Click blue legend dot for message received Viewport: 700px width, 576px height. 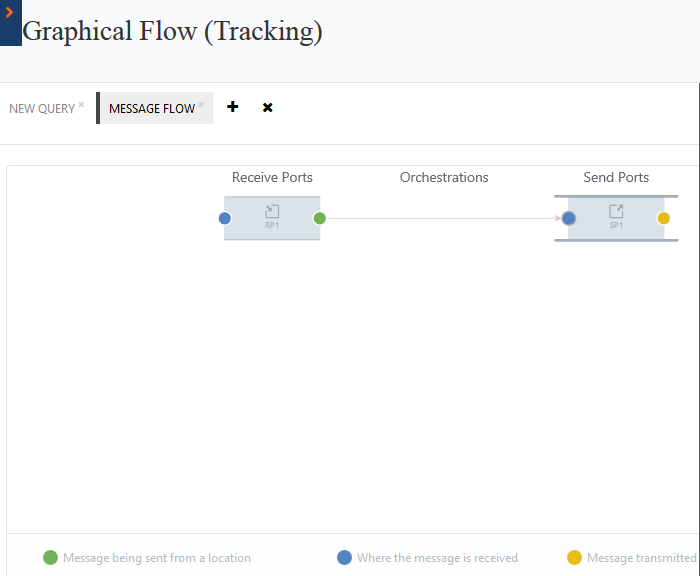[344, 557]
